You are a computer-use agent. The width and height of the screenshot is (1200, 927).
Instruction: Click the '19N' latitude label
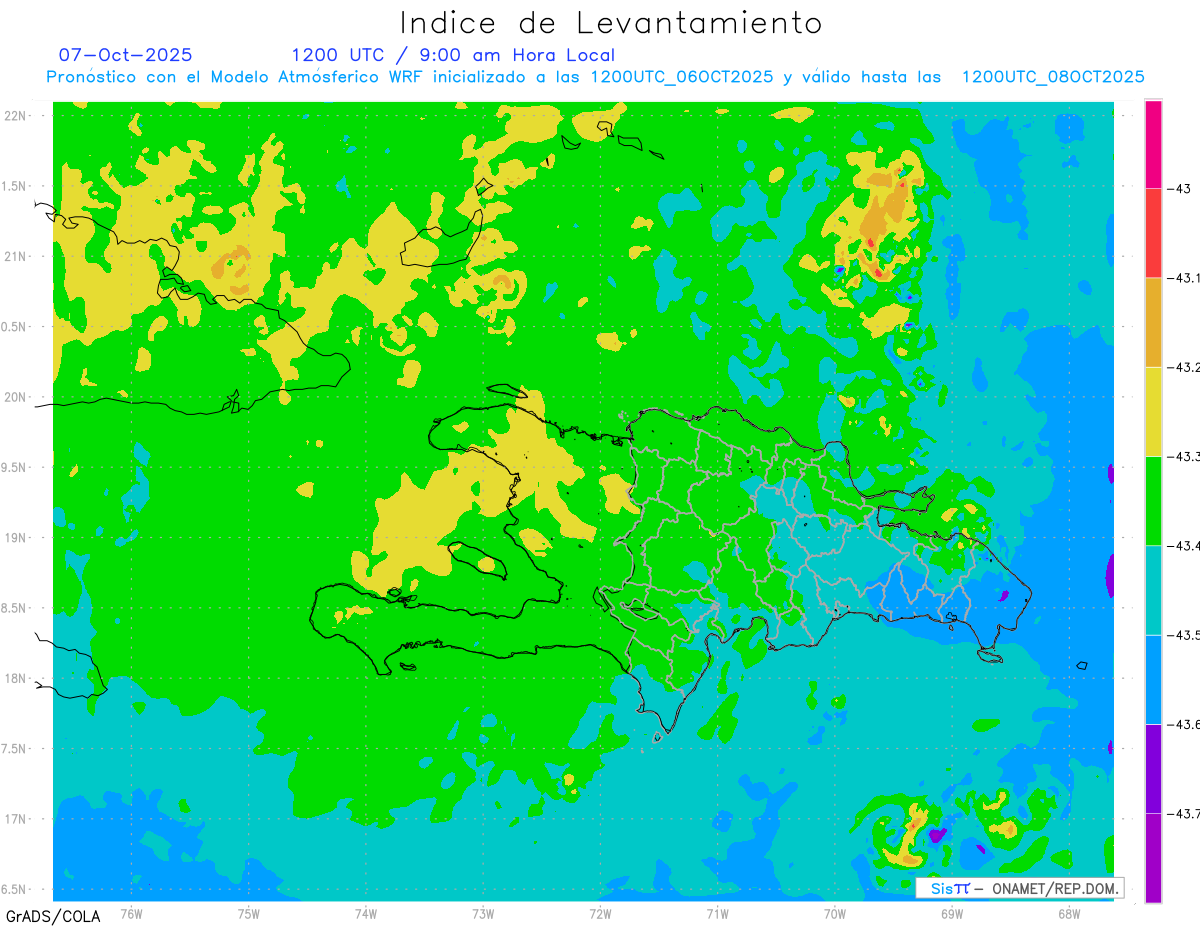(x=15, y=538)
